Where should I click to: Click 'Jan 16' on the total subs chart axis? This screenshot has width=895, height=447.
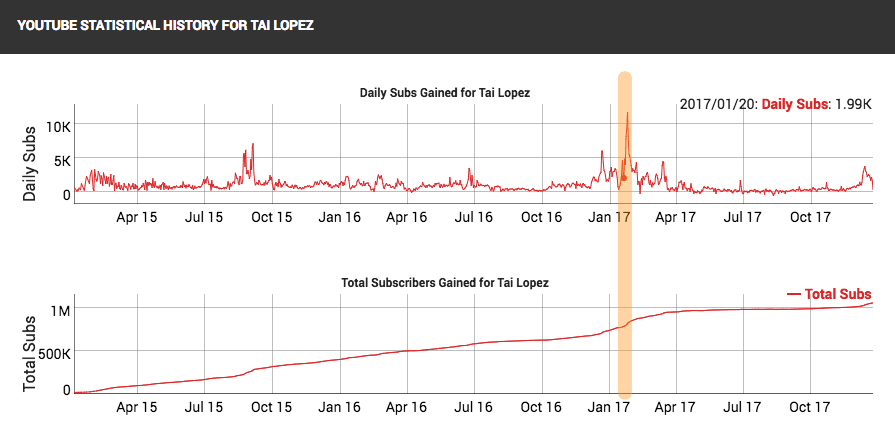[340, 408]
